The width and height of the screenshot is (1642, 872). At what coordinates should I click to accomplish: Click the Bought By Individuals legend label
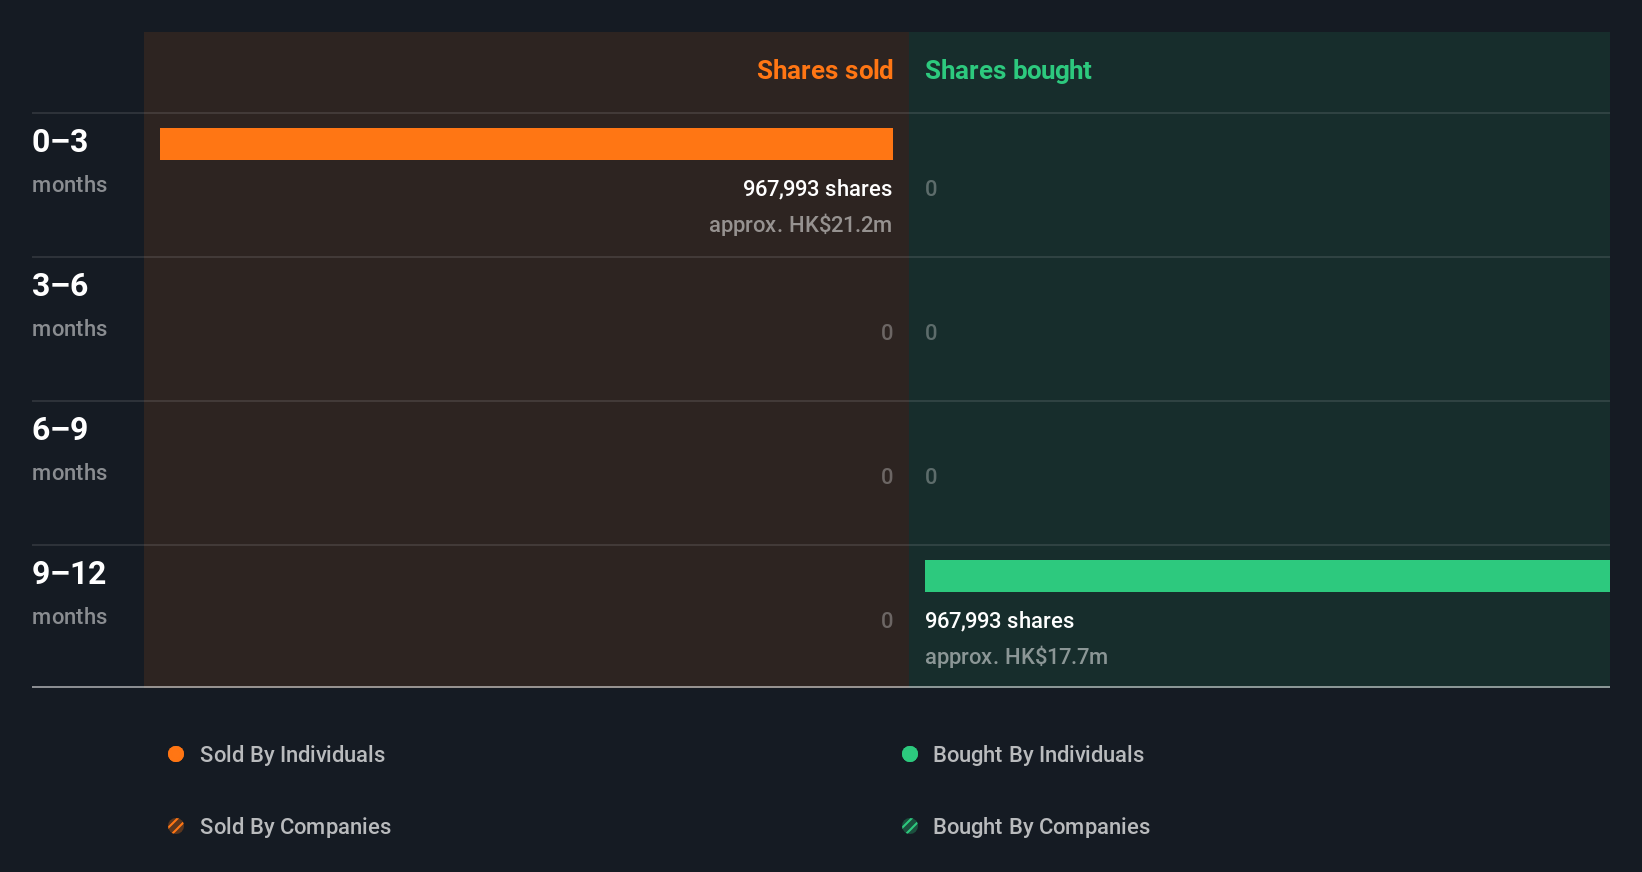(1038, 754)
